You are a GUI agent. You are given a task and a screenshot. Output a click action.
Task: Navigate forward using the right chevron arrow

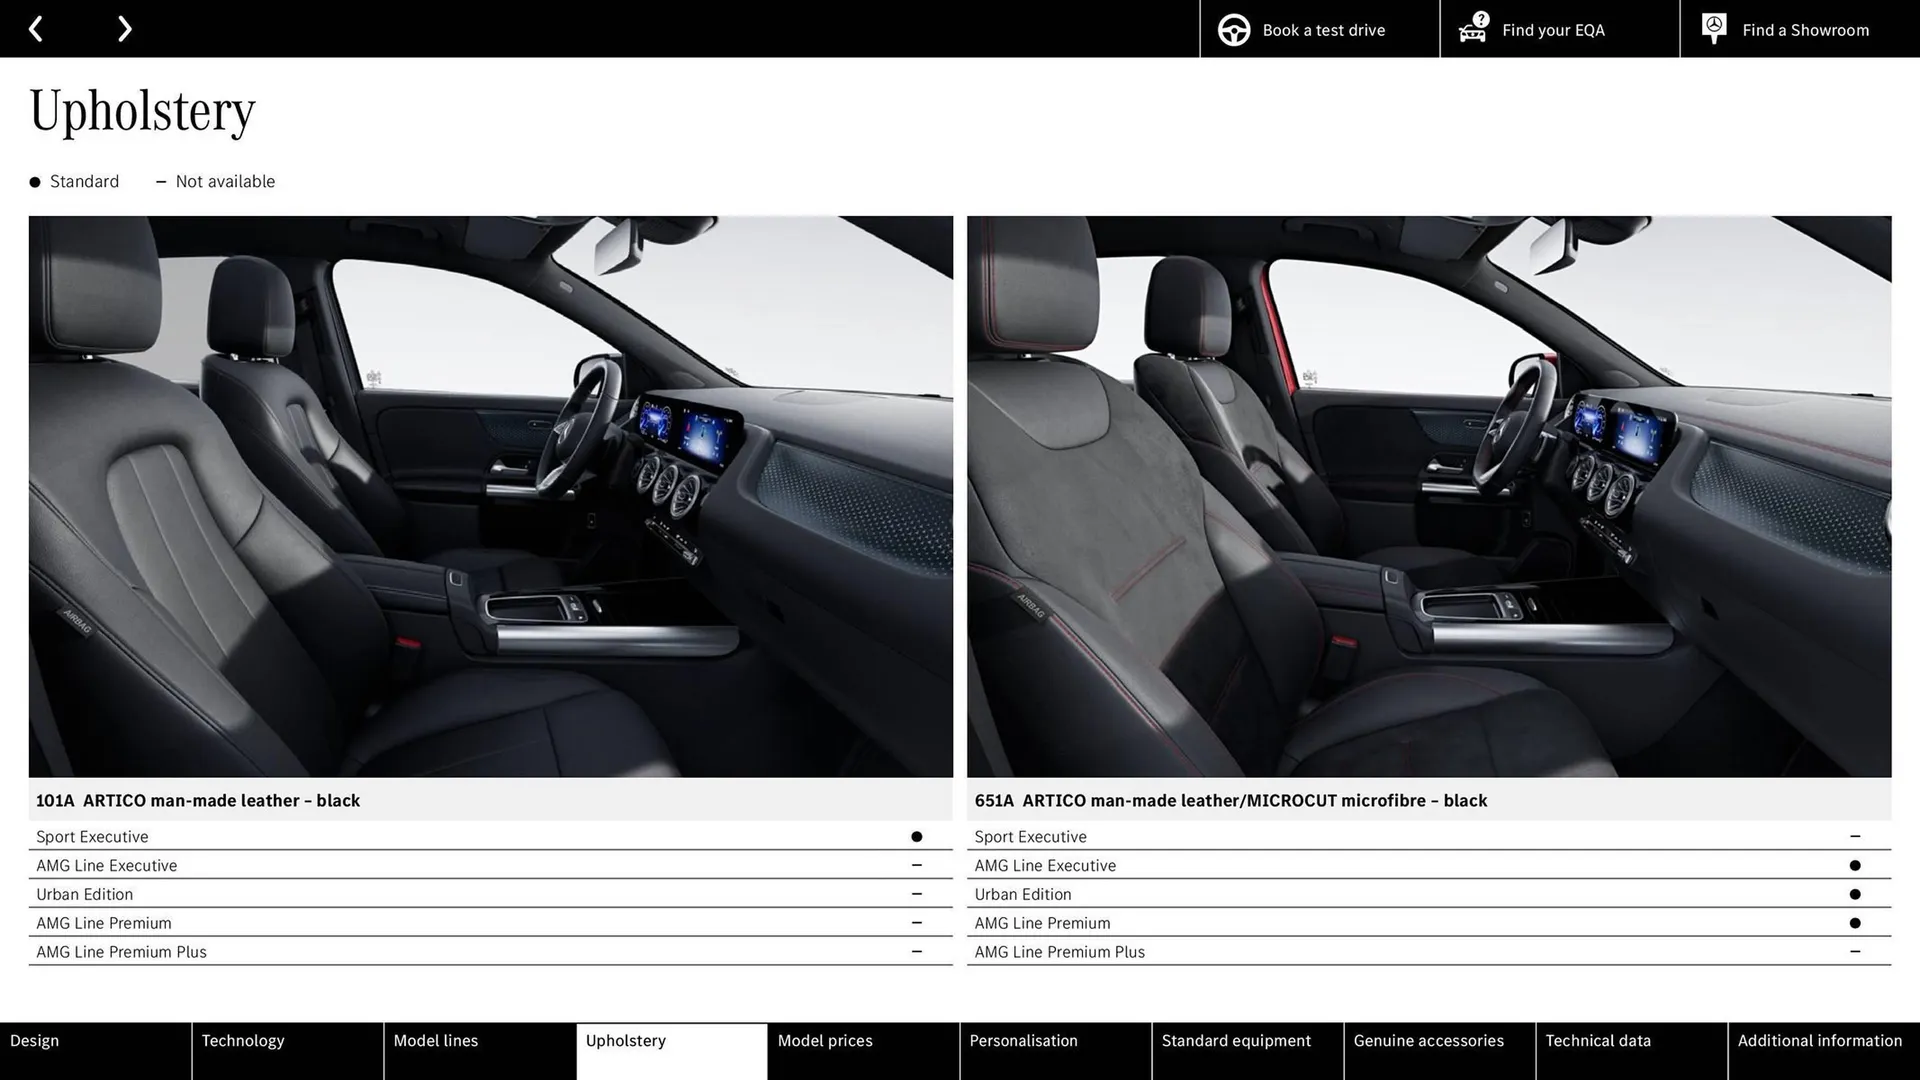124,28
